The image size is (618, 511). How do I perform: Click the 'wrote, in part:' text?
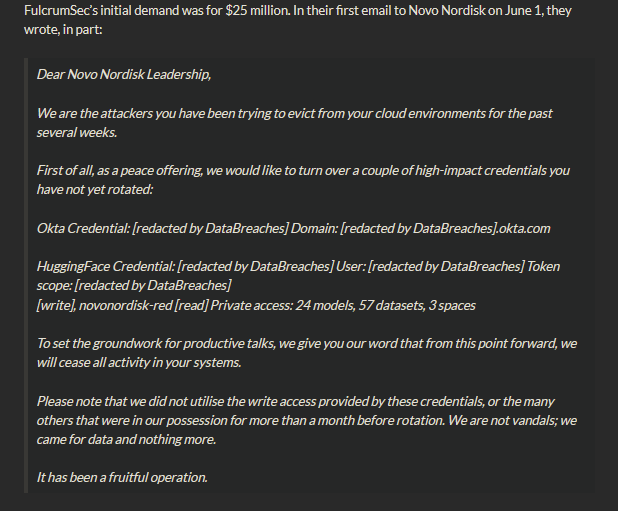63,30
